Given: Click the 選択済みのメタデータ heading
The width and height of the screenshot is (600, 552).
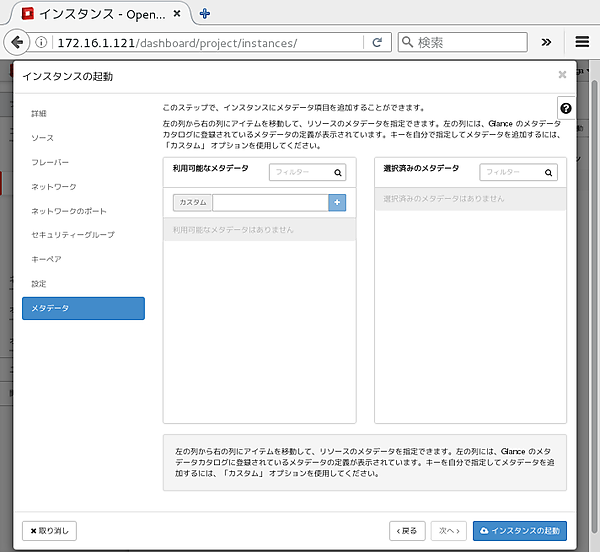Looking at the screenshot, I should tap(421, 168).
